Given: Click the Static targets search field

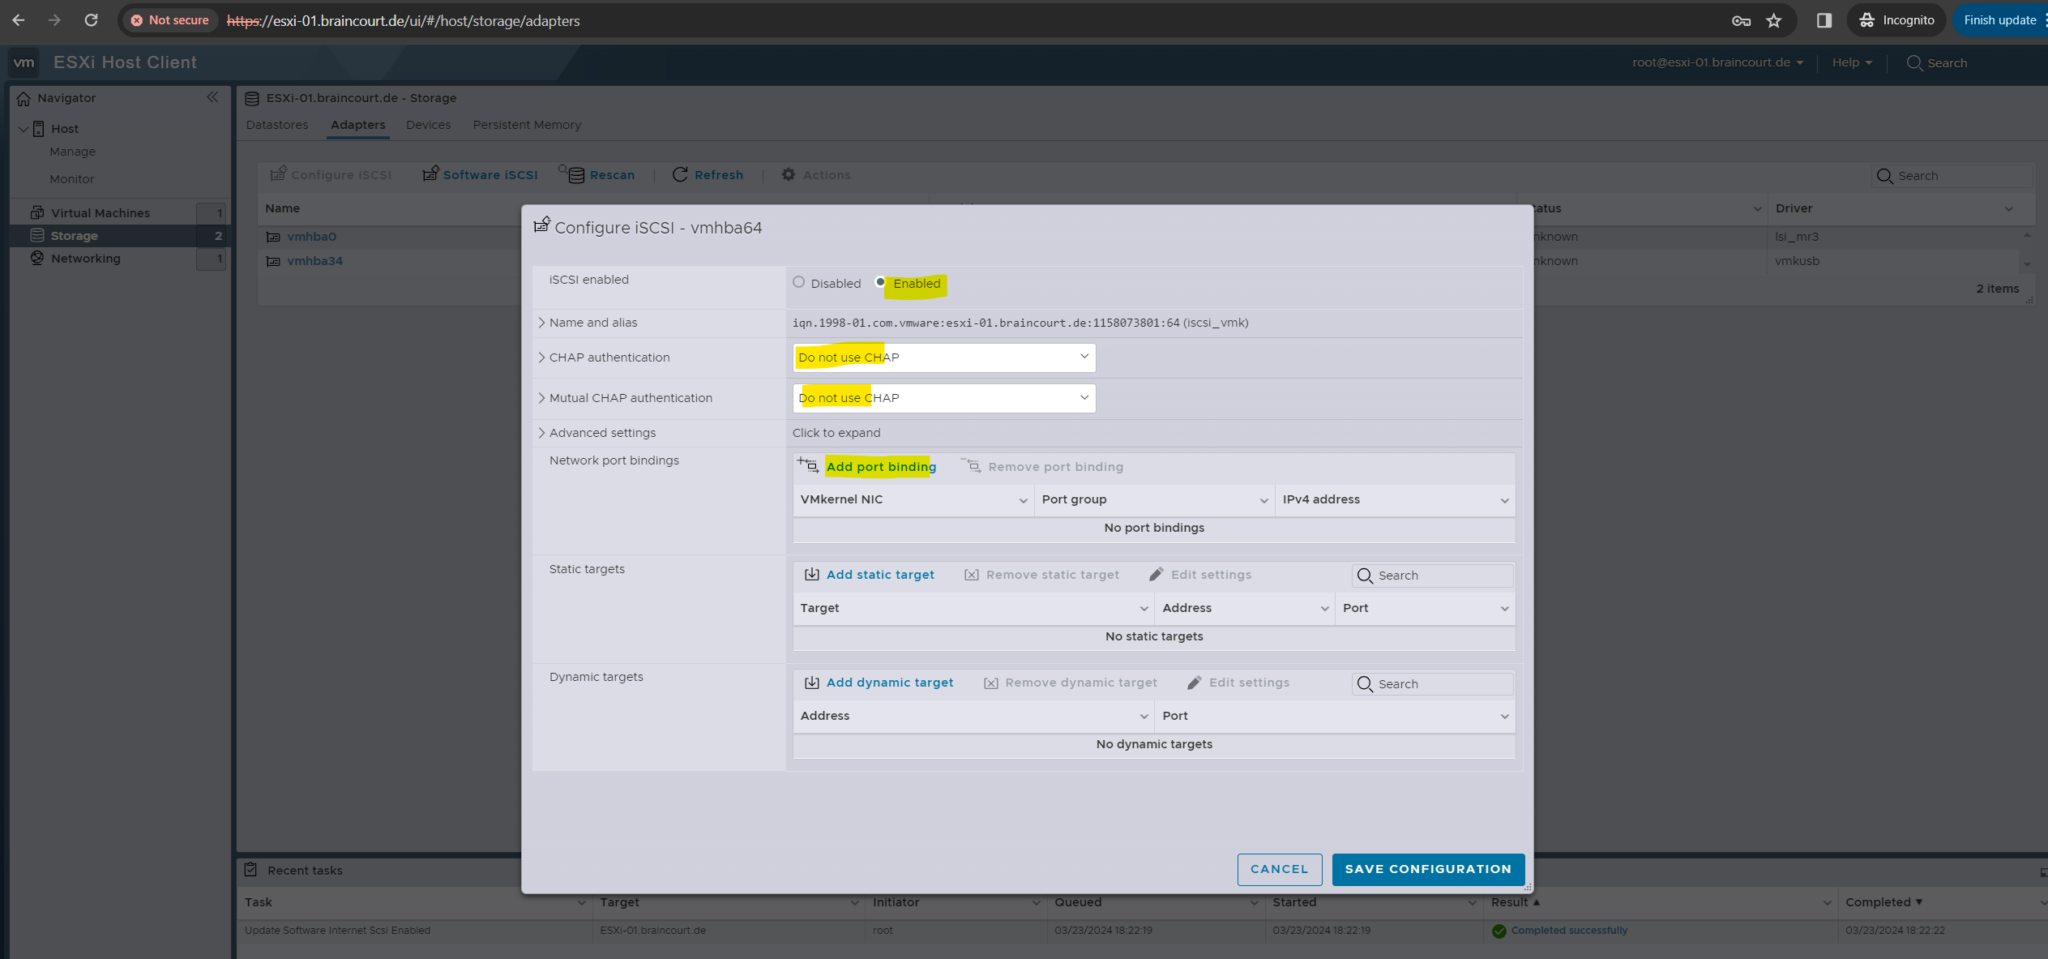Looking at the screenshot, I should tap(1433, 575).
